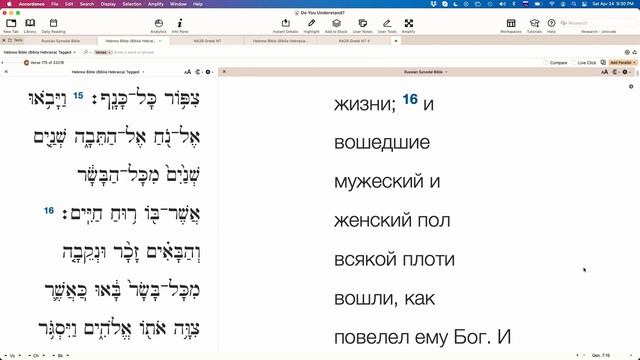This screenshot has height=360, width=640.
Task: Open the Amplify menu
Action: (156, 4)
